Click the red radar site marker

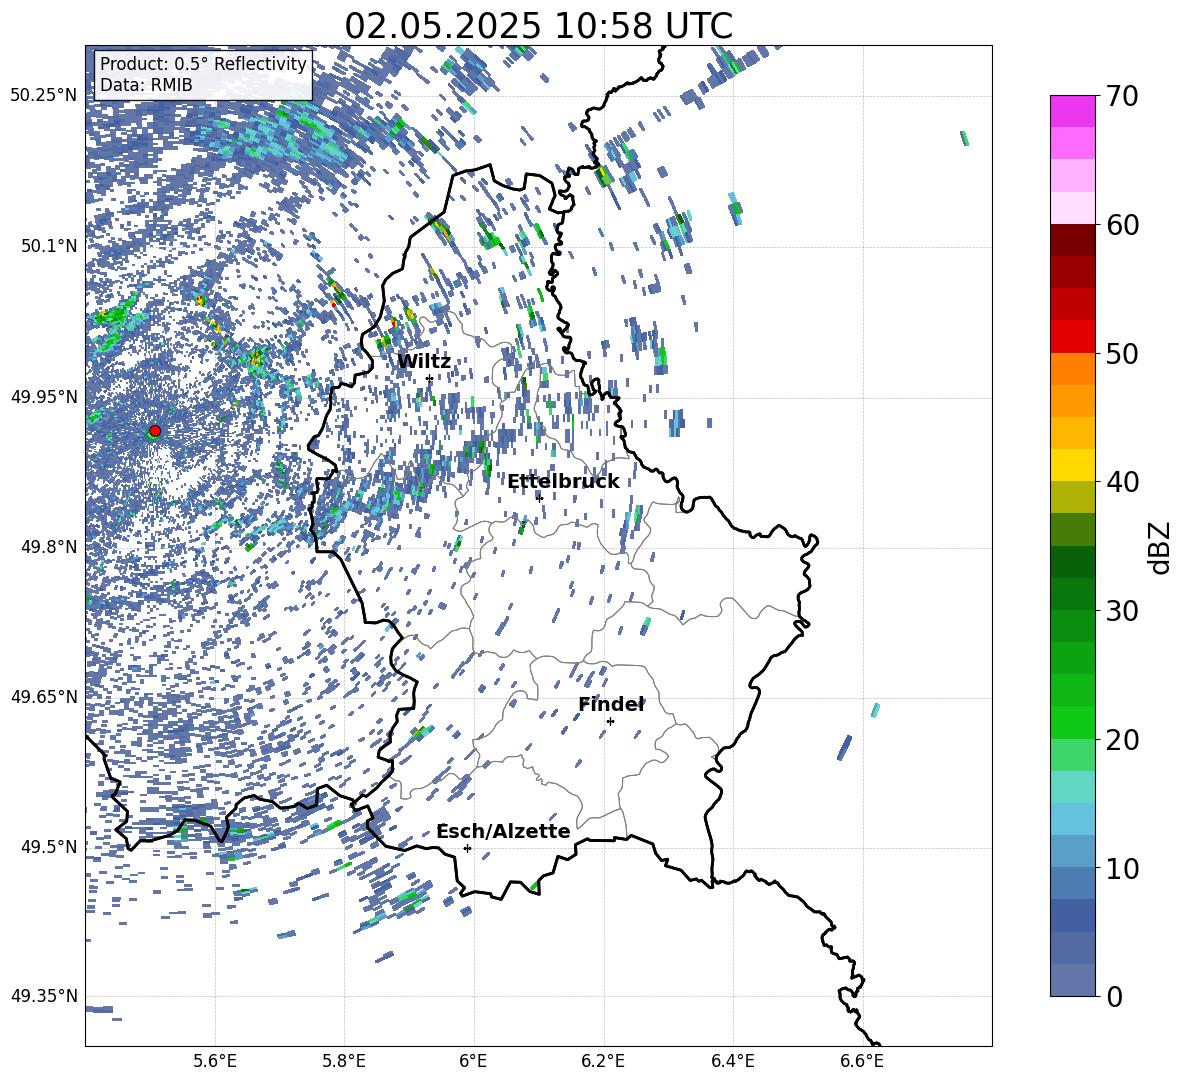155,431
